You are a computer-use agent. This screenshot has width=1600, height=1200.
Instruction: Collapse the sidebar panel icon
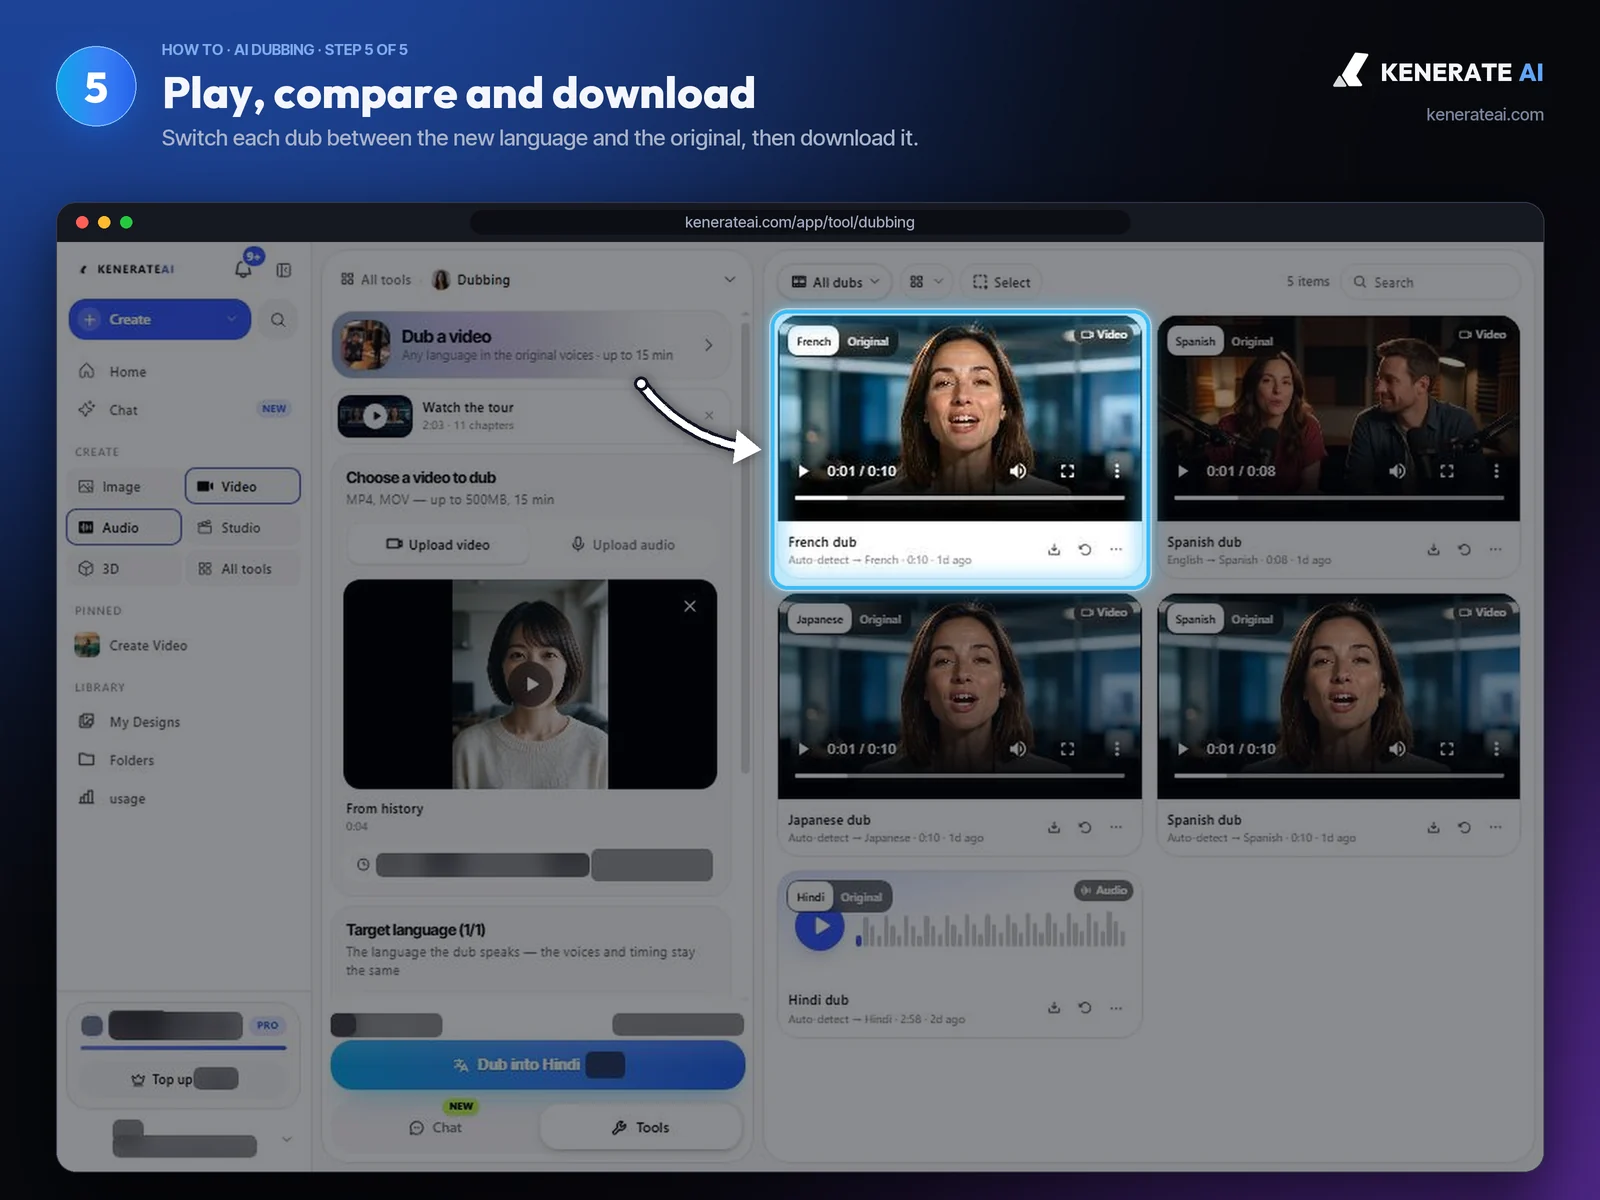click(284, 270)
